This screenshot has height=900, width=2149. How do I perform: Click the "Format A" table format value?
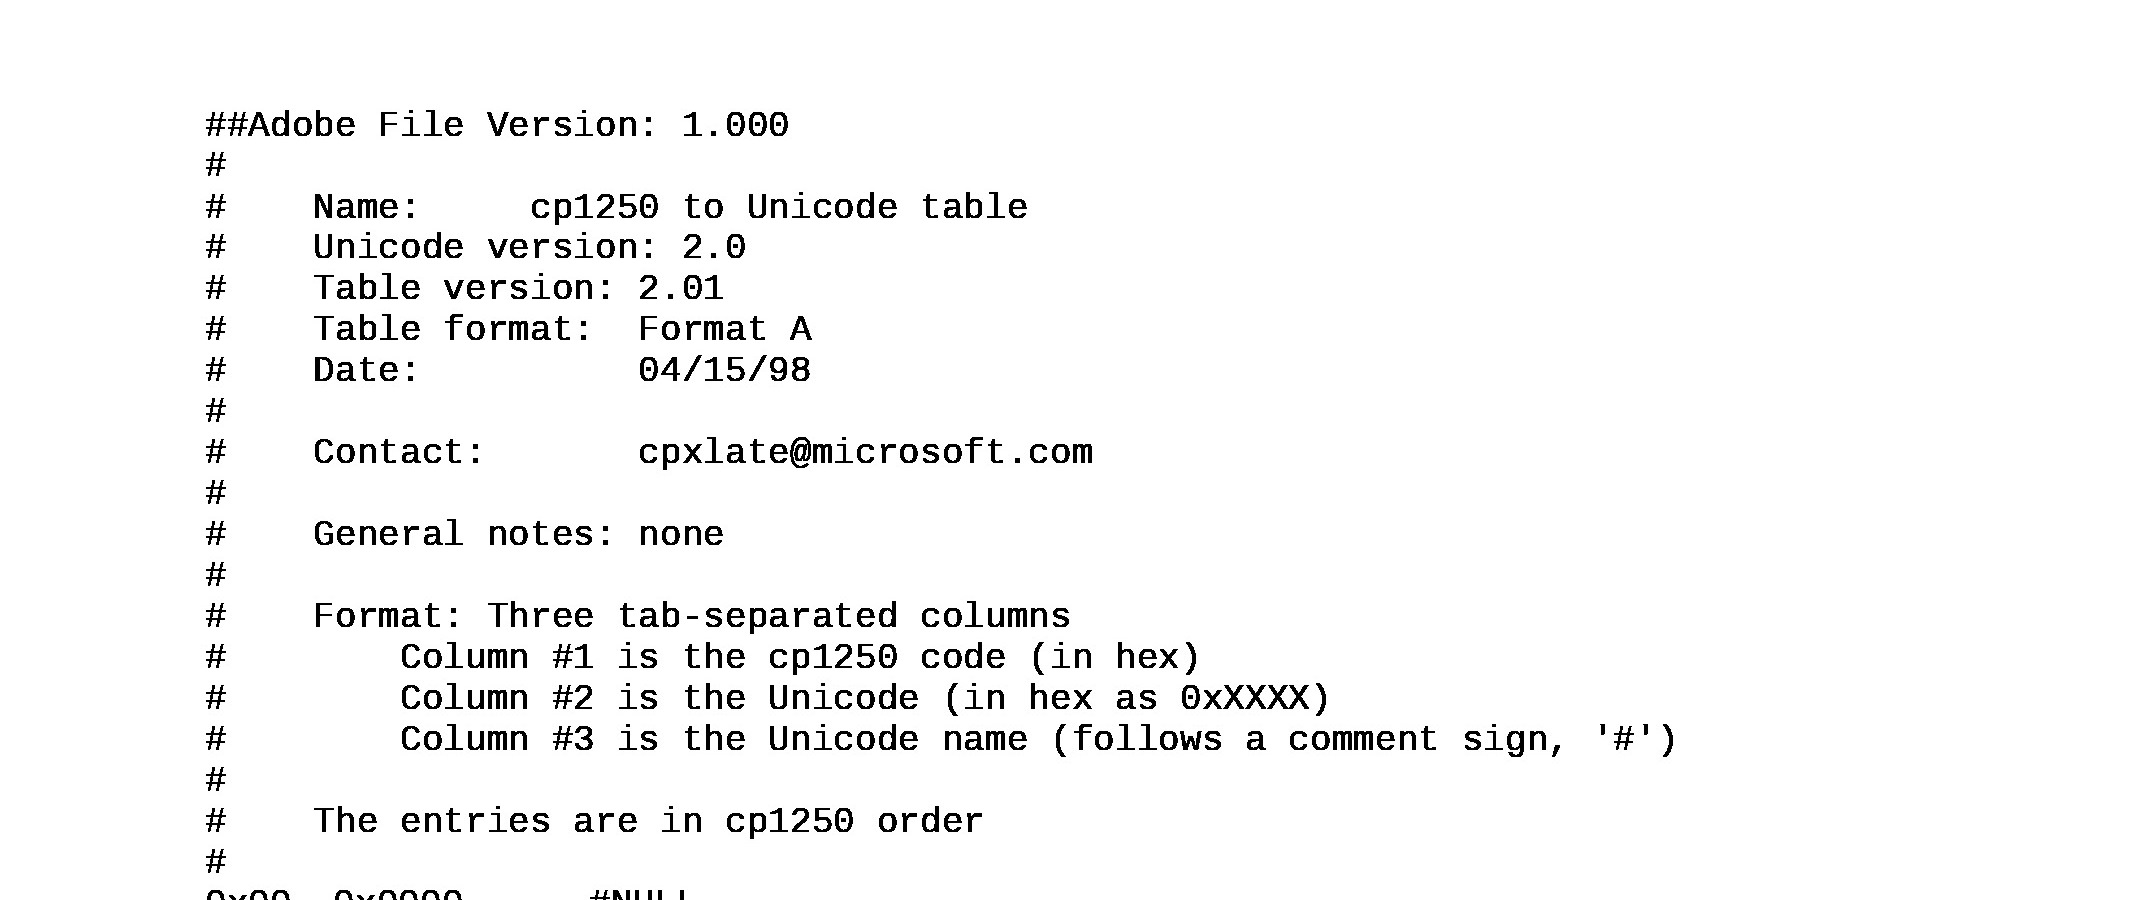[x=725, y=330]
